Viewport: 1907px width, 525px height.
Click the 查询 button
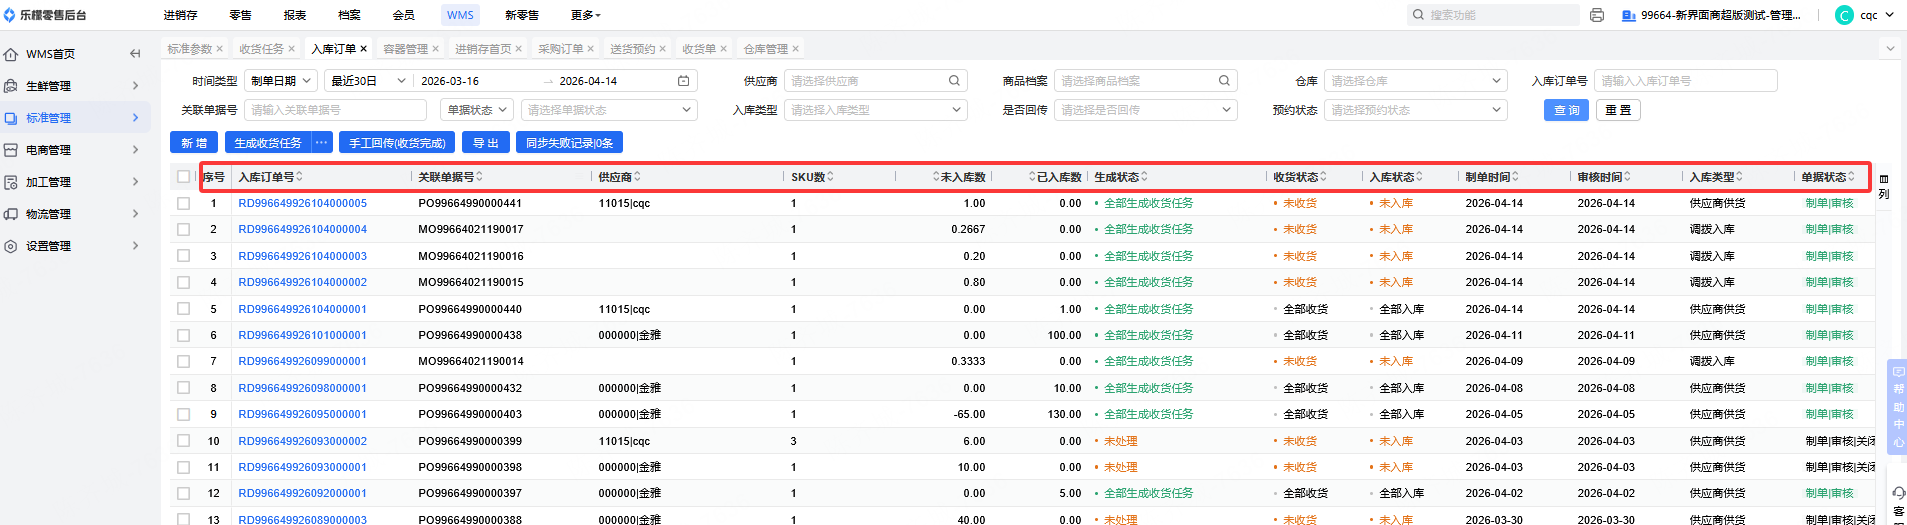1567,110
